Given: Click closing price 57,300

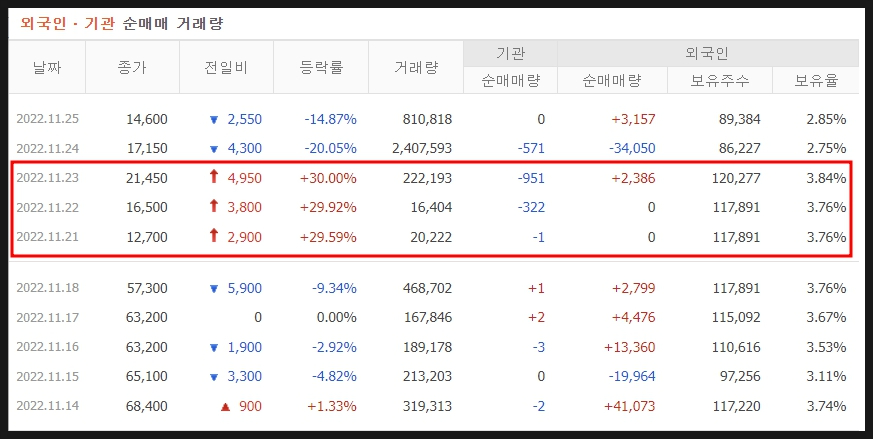Looking at the screenshot, I should pyautogui.click(x=147, y=288).
